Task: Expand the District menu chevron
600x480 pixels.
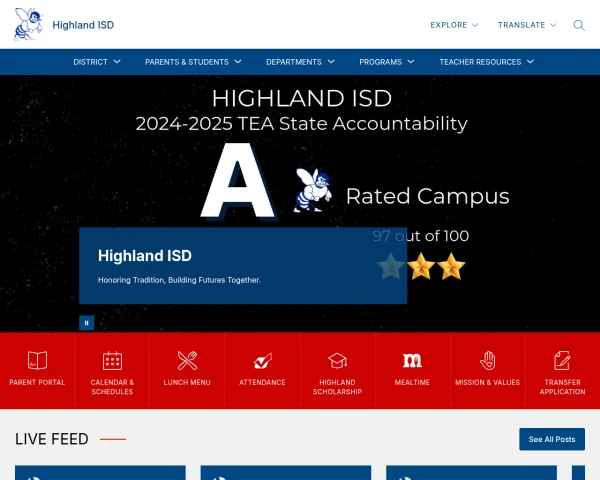Action: pos(117,62)
